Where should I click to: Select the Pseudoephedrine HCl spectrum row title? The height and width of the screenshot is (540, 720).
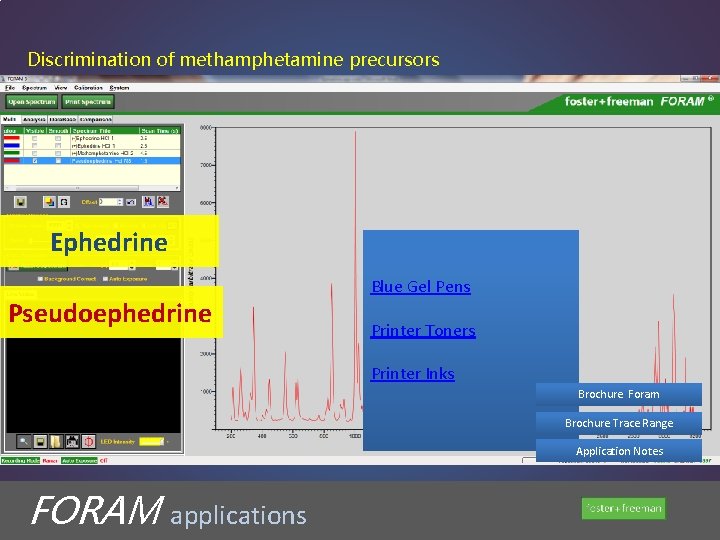click(x=101, y=161)
